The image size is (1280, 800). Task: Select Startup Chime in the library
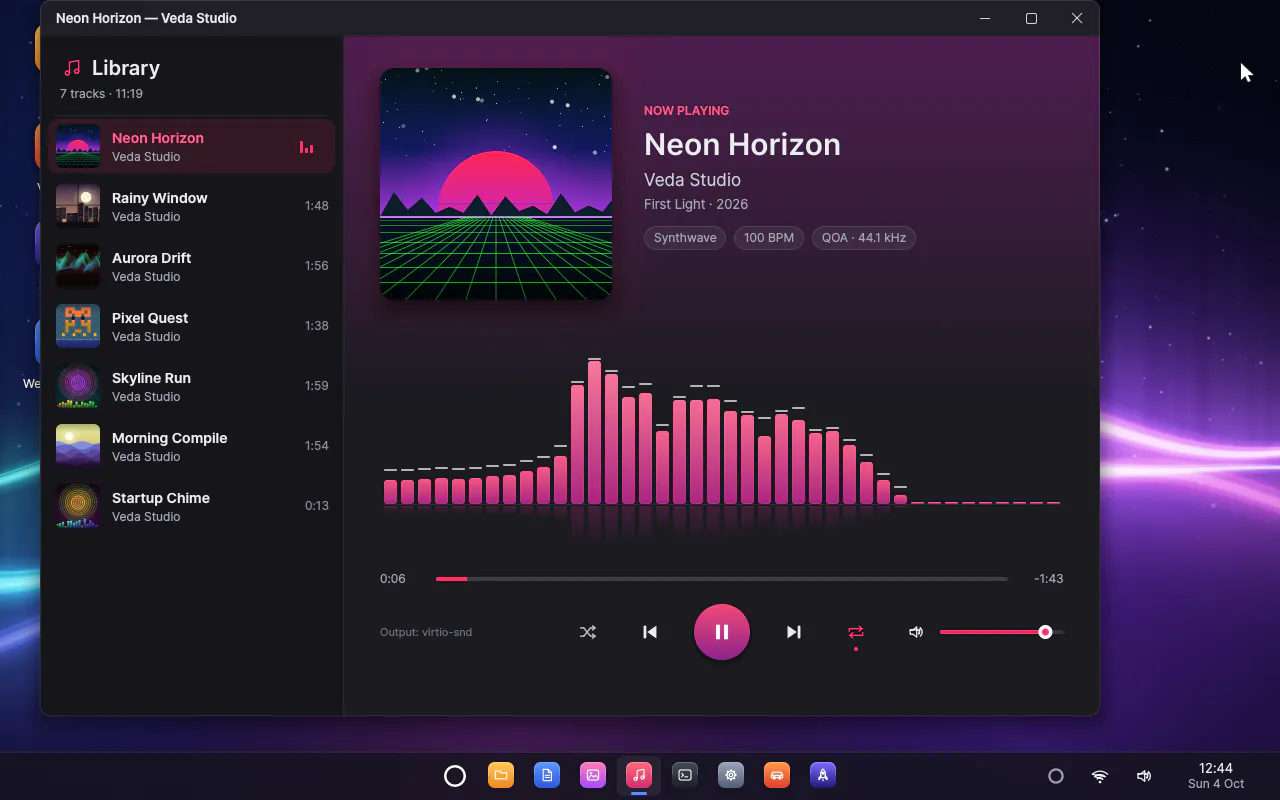click(x=191, y=506)
